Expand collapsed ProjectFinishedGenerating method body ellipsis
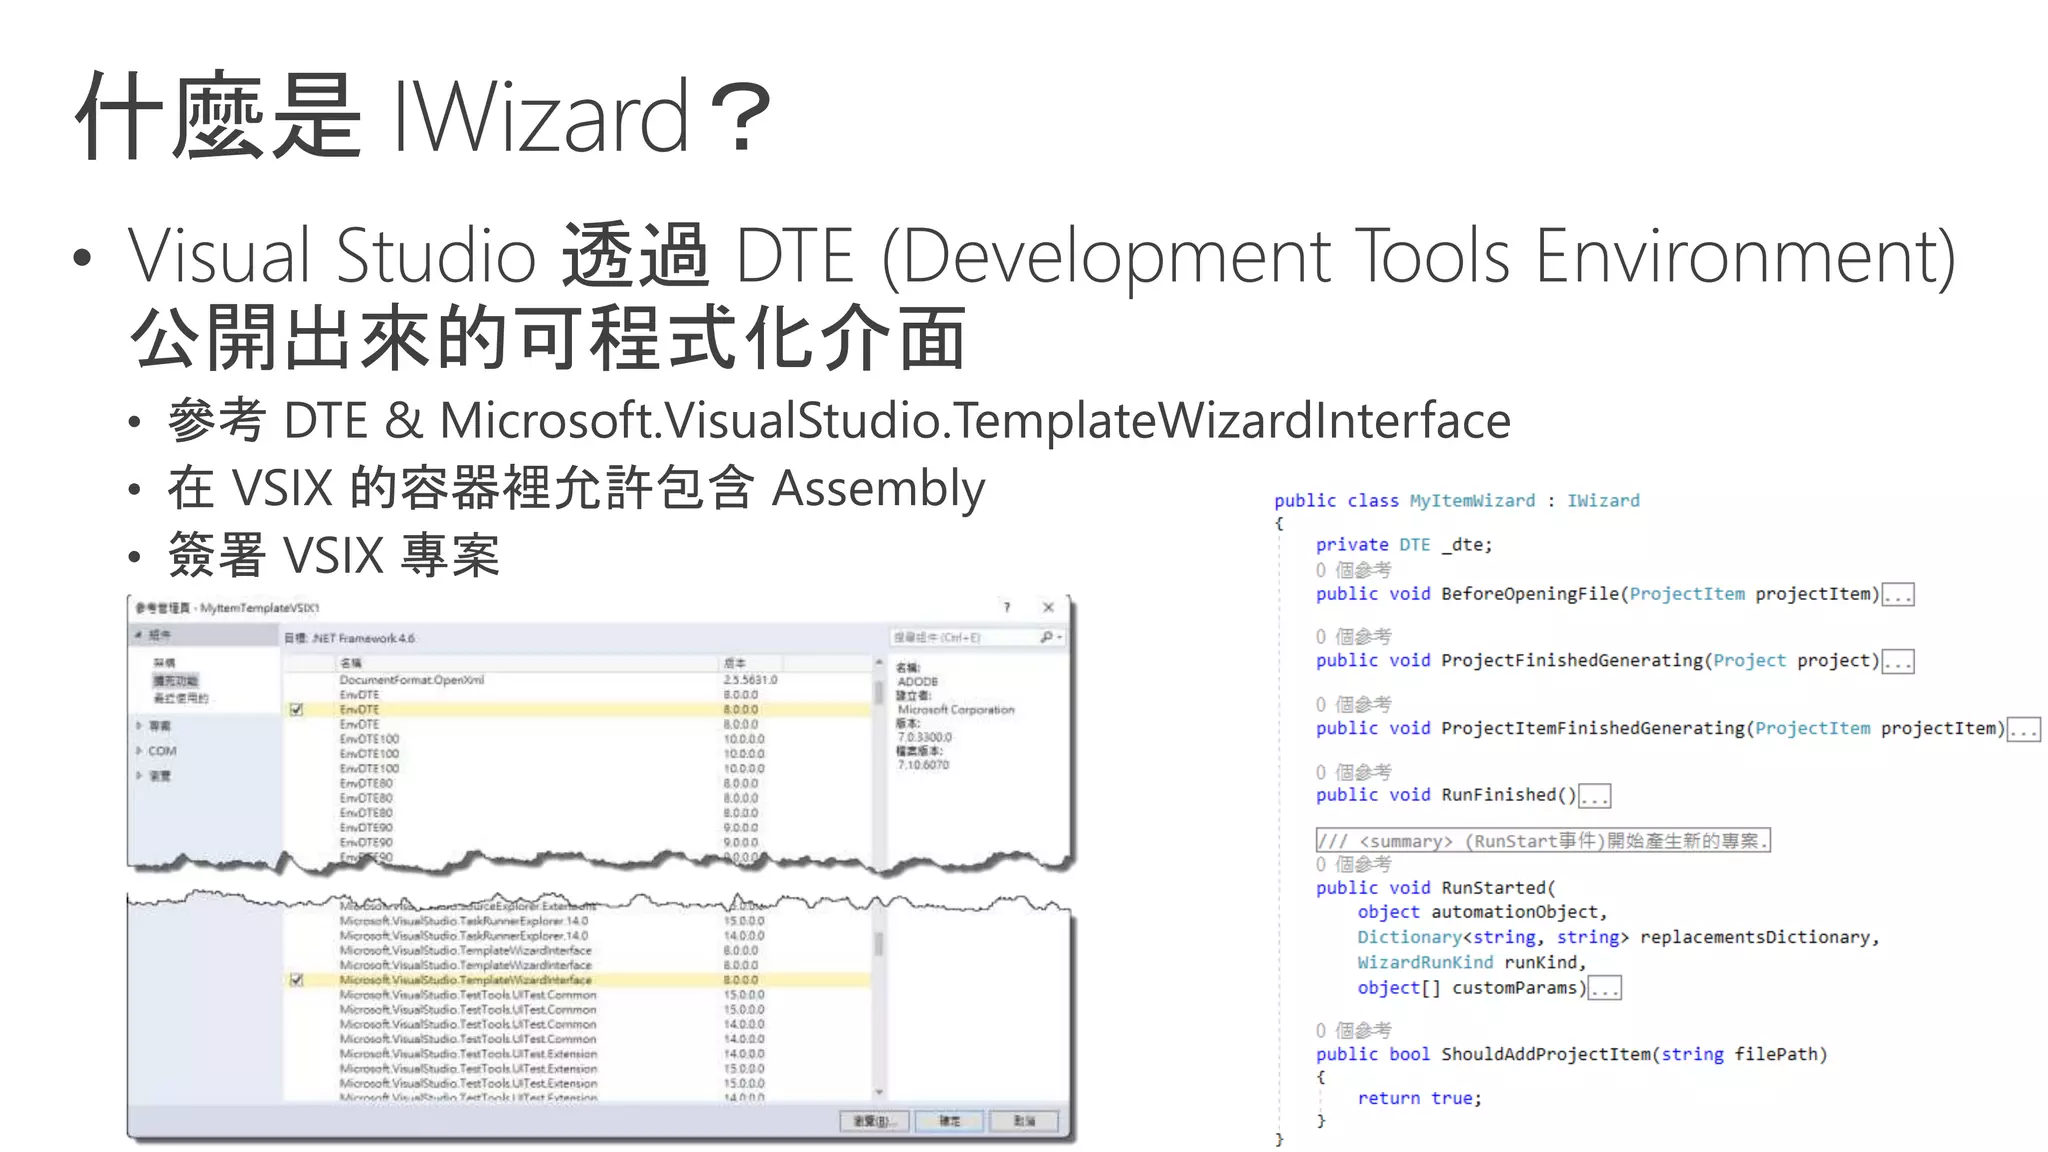The height and width of the screenshot is (1152, 2048). pos(1897,662)
